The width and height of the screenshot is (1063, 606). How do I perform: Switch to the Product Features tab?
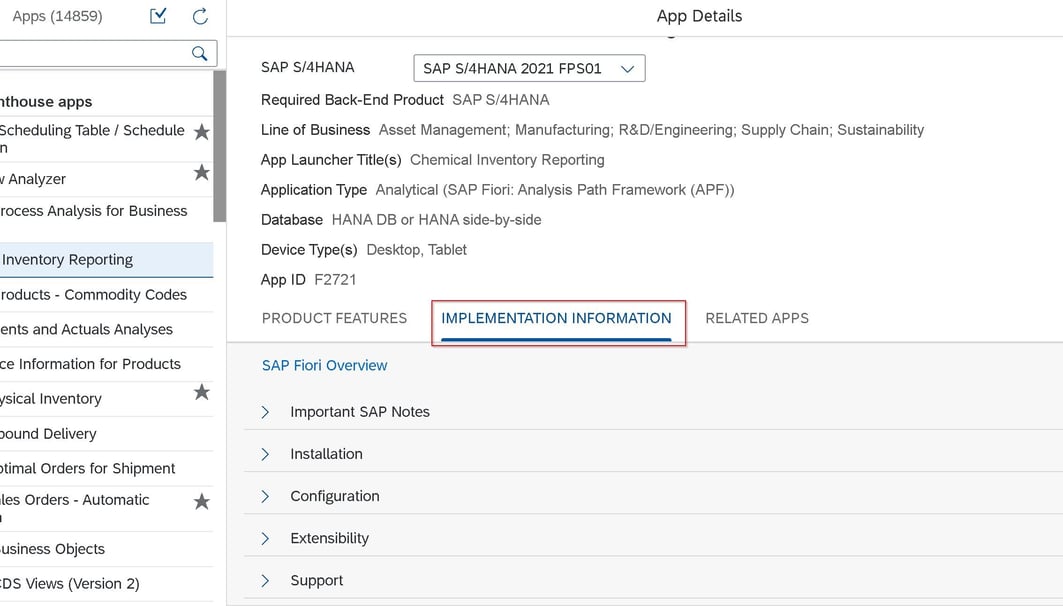(x=334, y=318)
